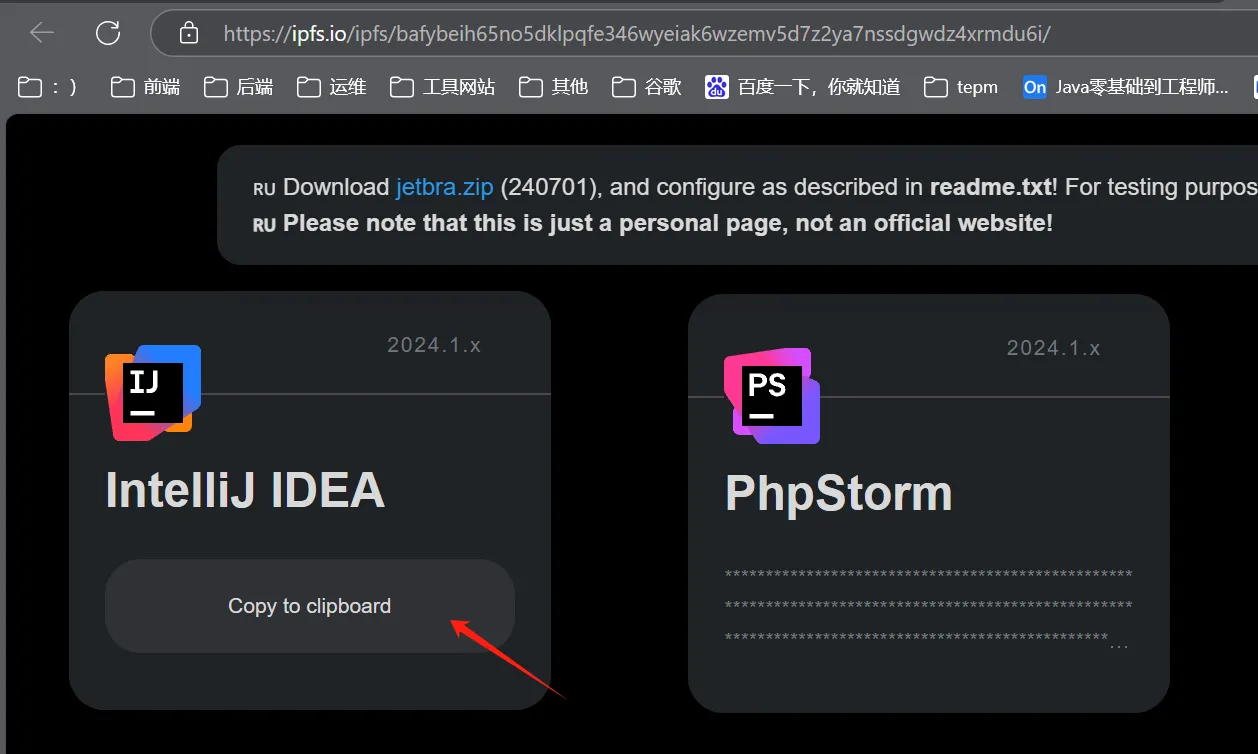Click 2024.1.x version on PhpStorm card
1258x754 pixels.
(1053, 348)
